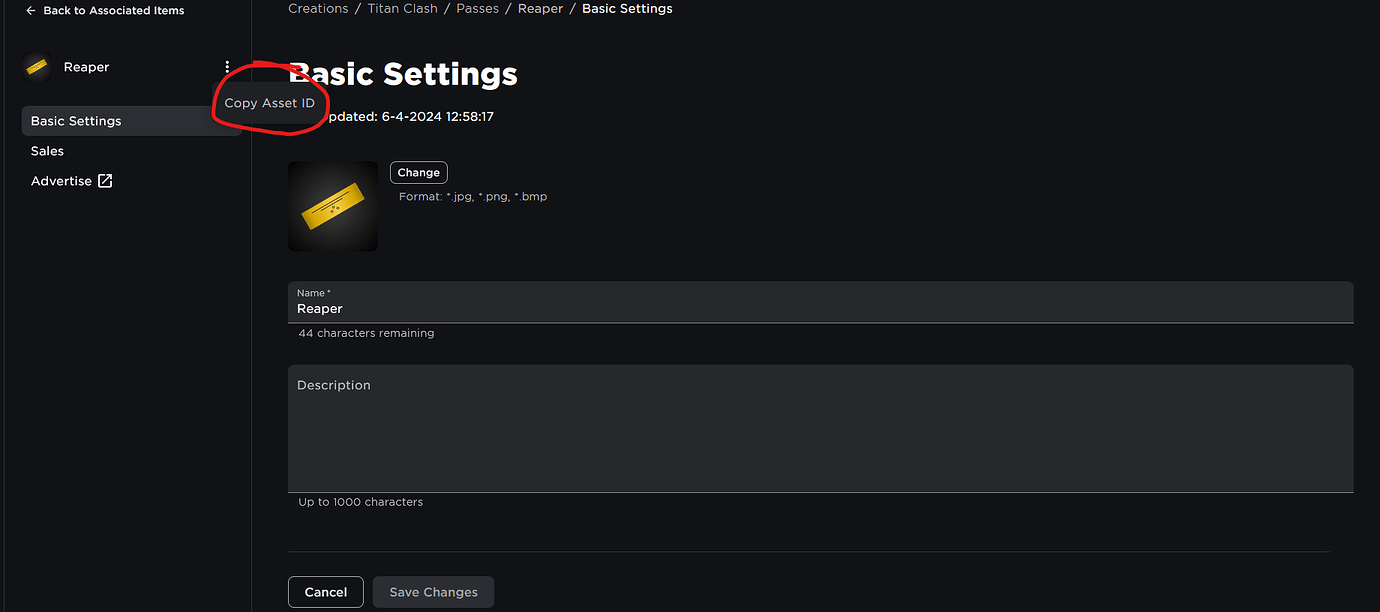
Task: Go to Passes breadcrumb link
Action: 477,9
